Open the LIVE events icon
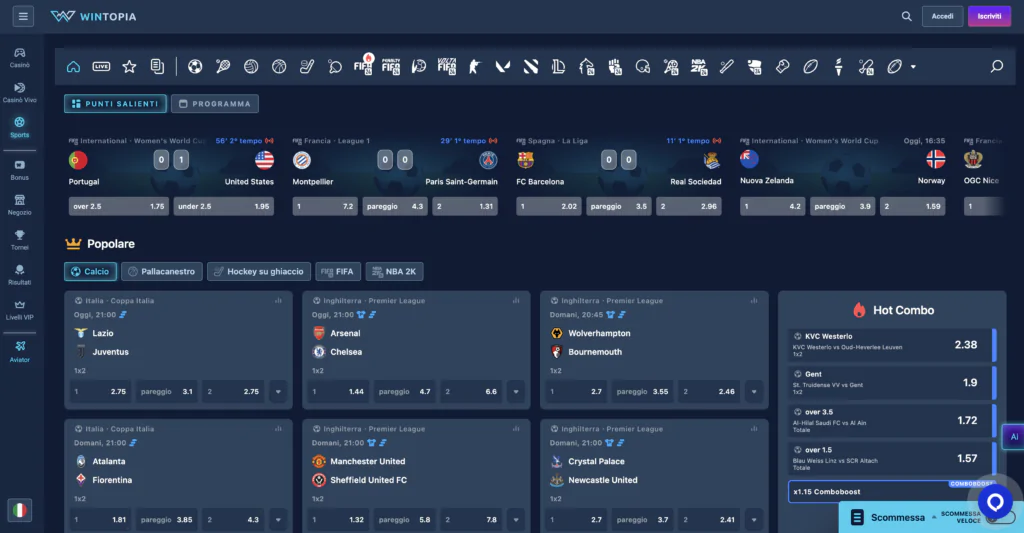This screenshot has height=533, width=1024. tap(101, 67)
